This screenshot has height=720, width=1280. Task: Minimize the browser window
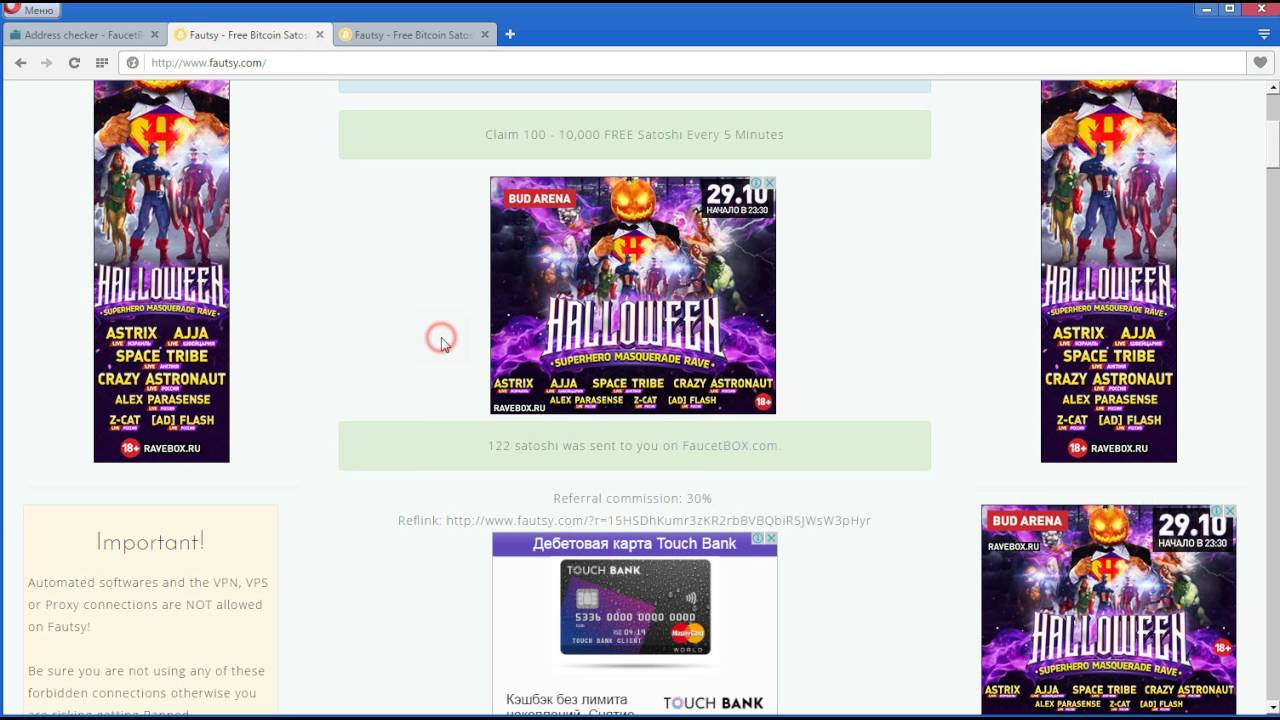[1205, 8]
